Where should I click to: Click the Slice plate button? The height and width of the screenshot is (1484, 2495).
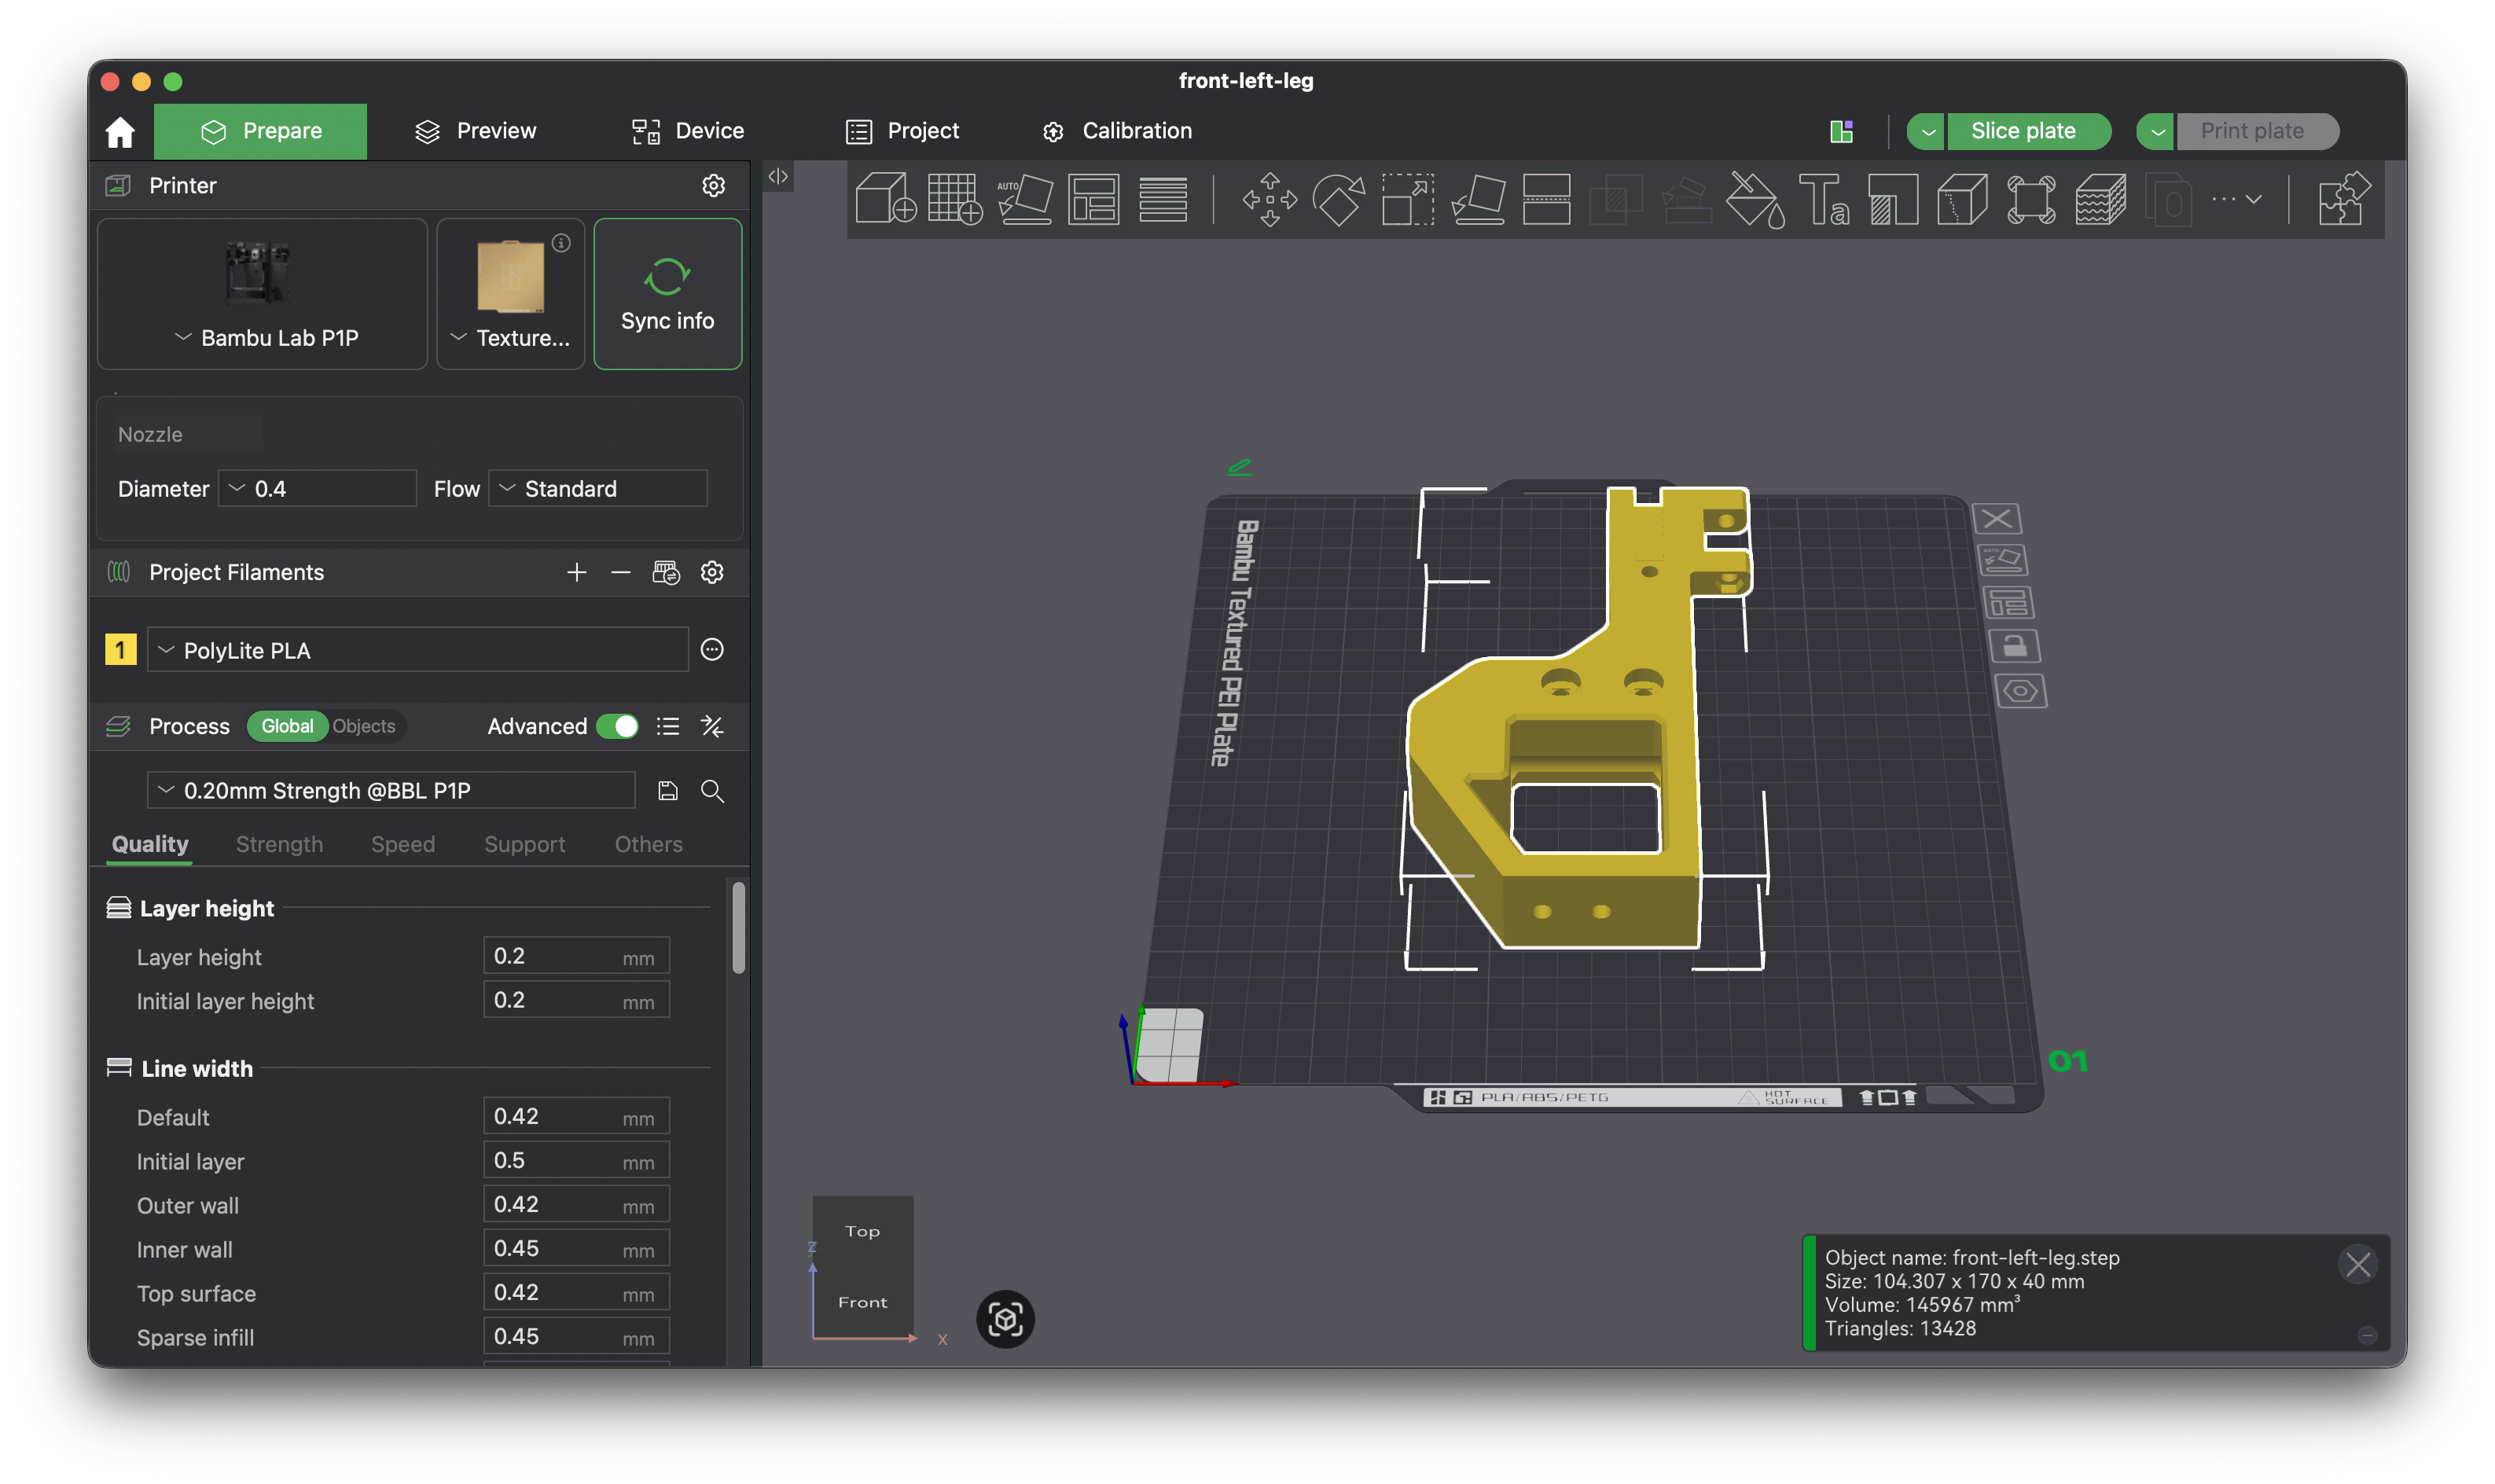pyautogui.click(x=2022, y=131)
